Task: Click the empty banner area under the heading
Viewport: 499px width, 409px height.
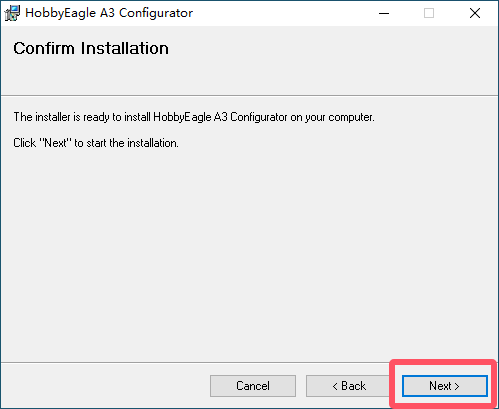Action: click(x=249, y=77)
